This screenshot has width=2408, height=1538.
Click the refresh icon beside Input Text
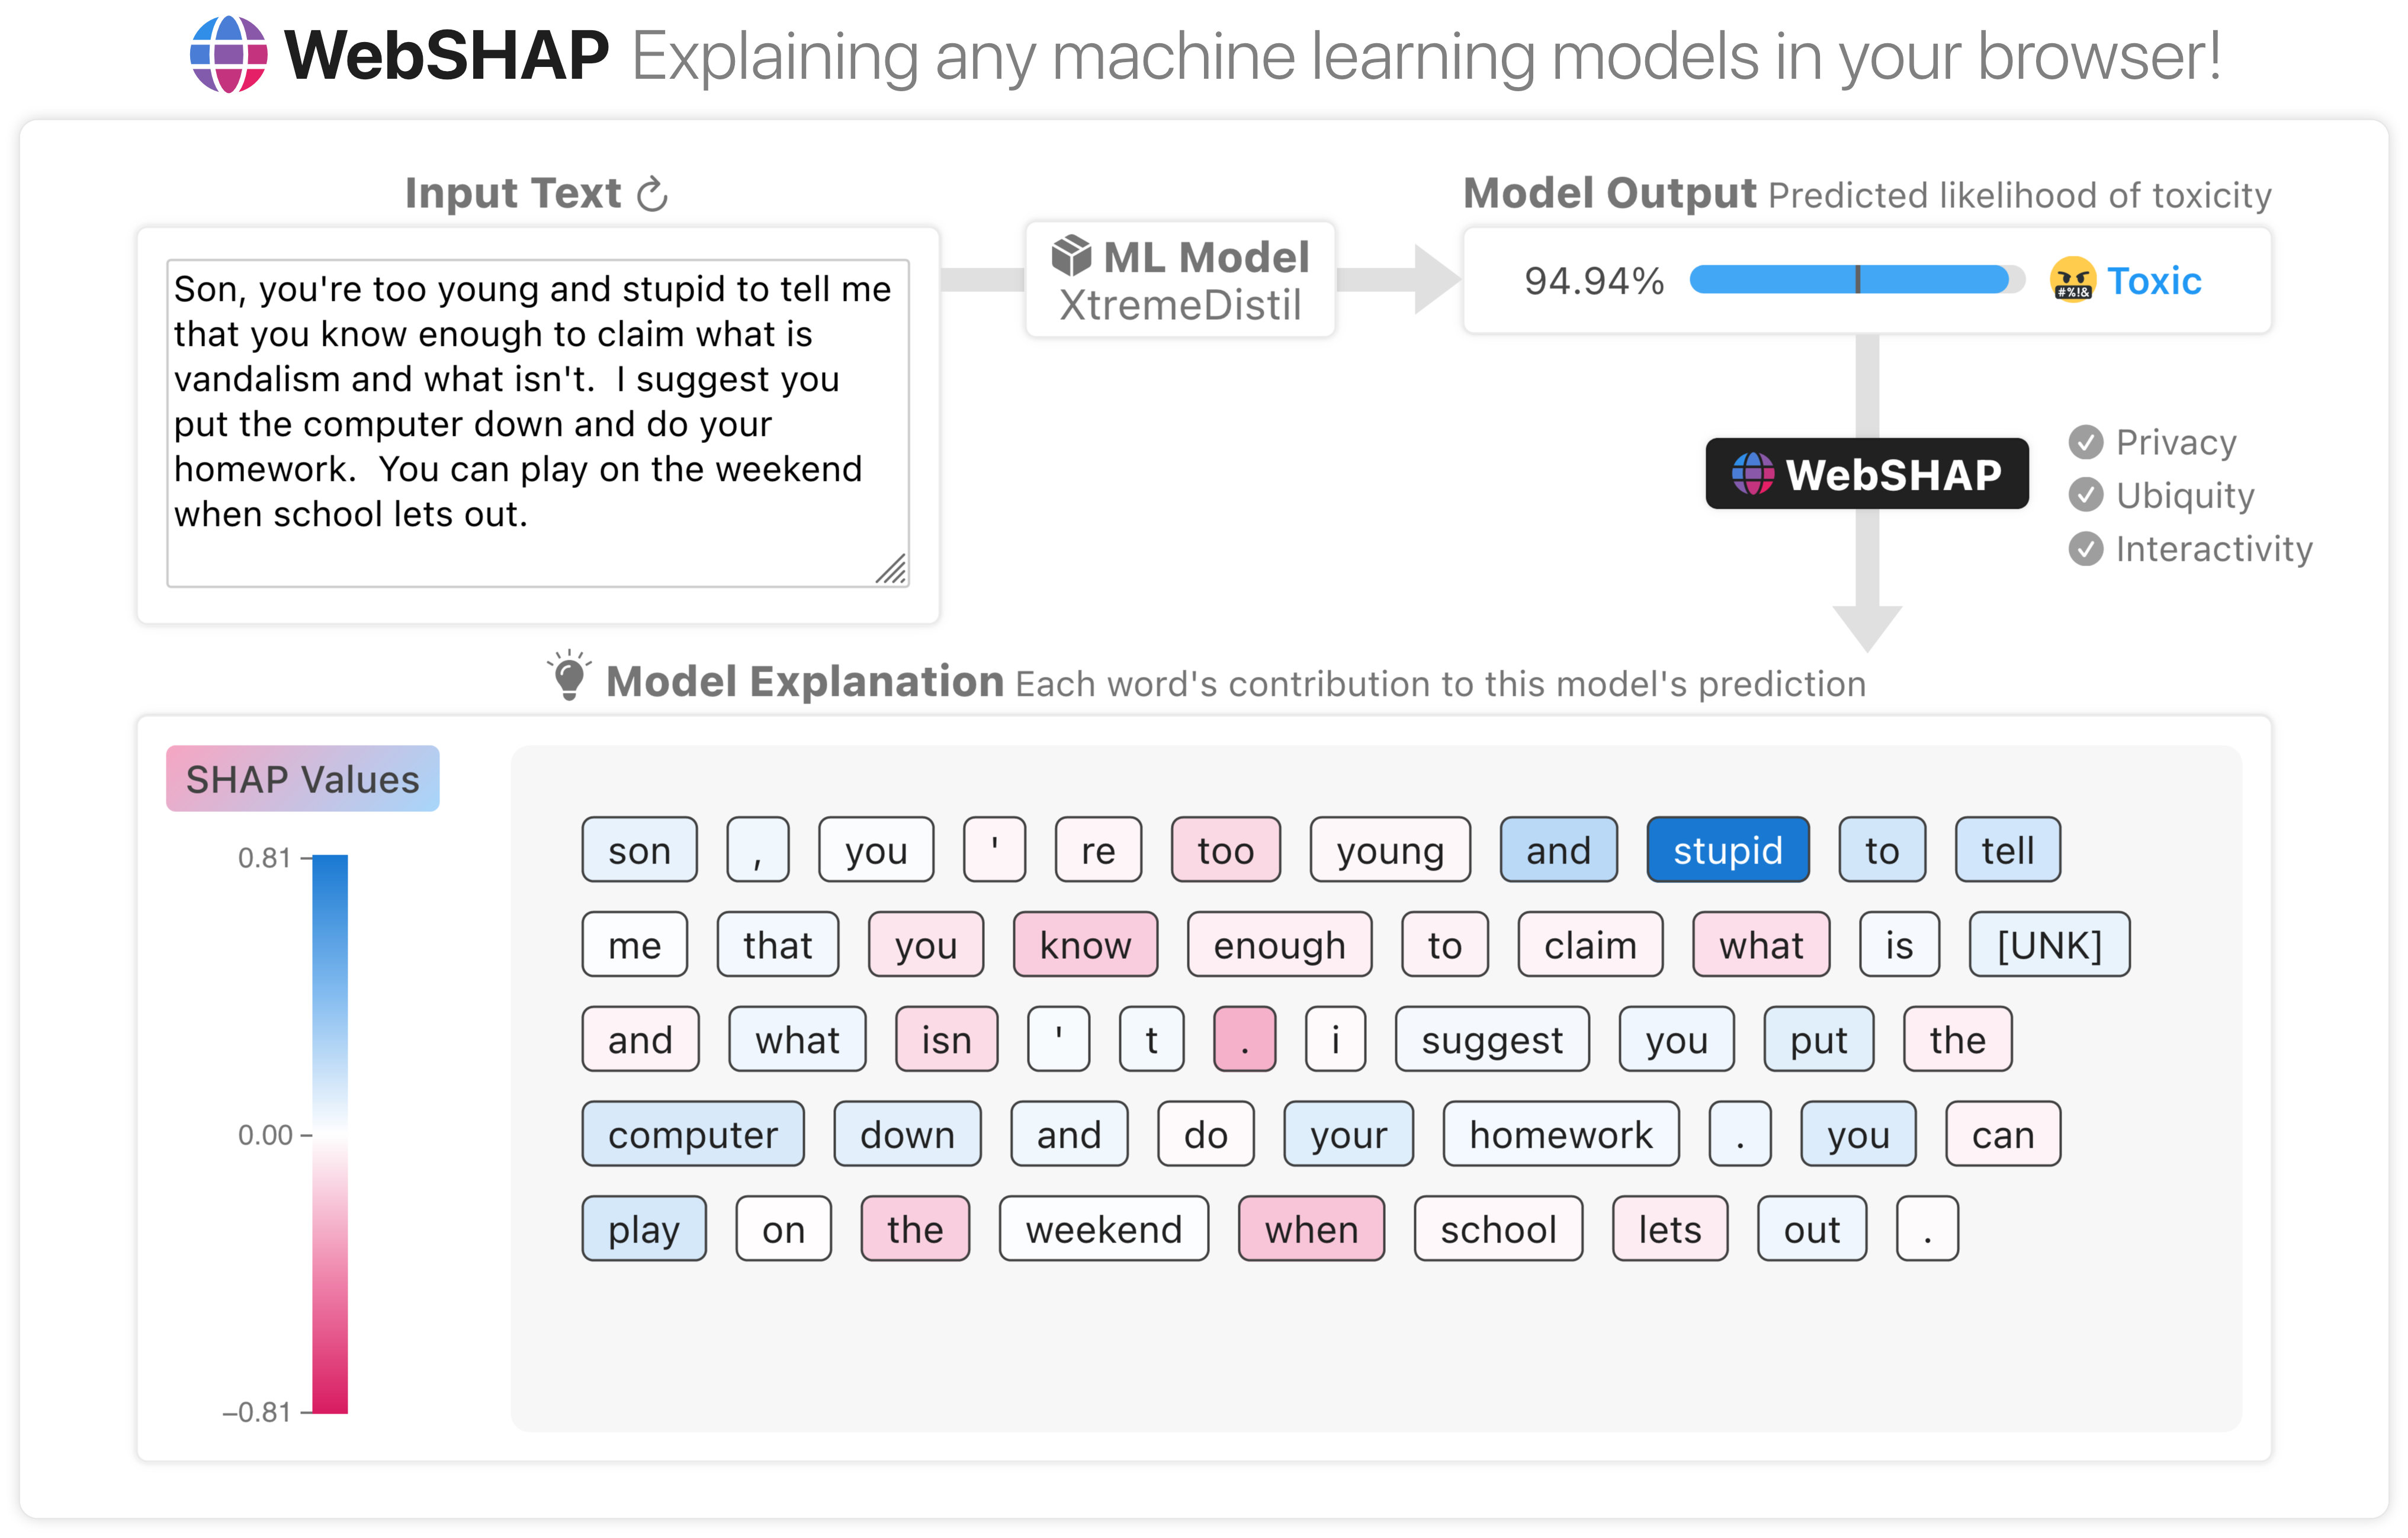[x=652, y=194]
